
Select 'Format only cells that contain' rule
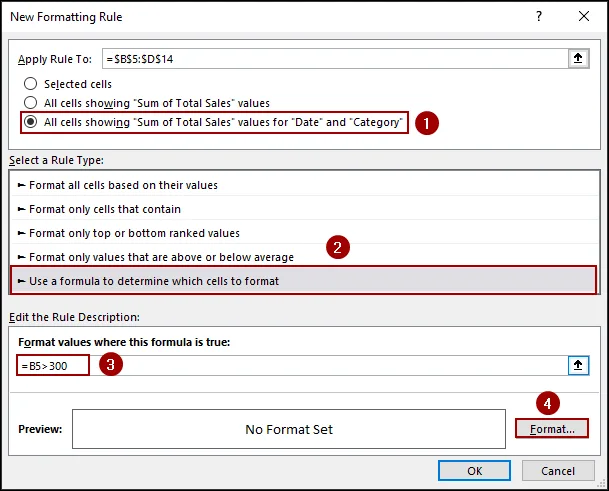[304, 209]
